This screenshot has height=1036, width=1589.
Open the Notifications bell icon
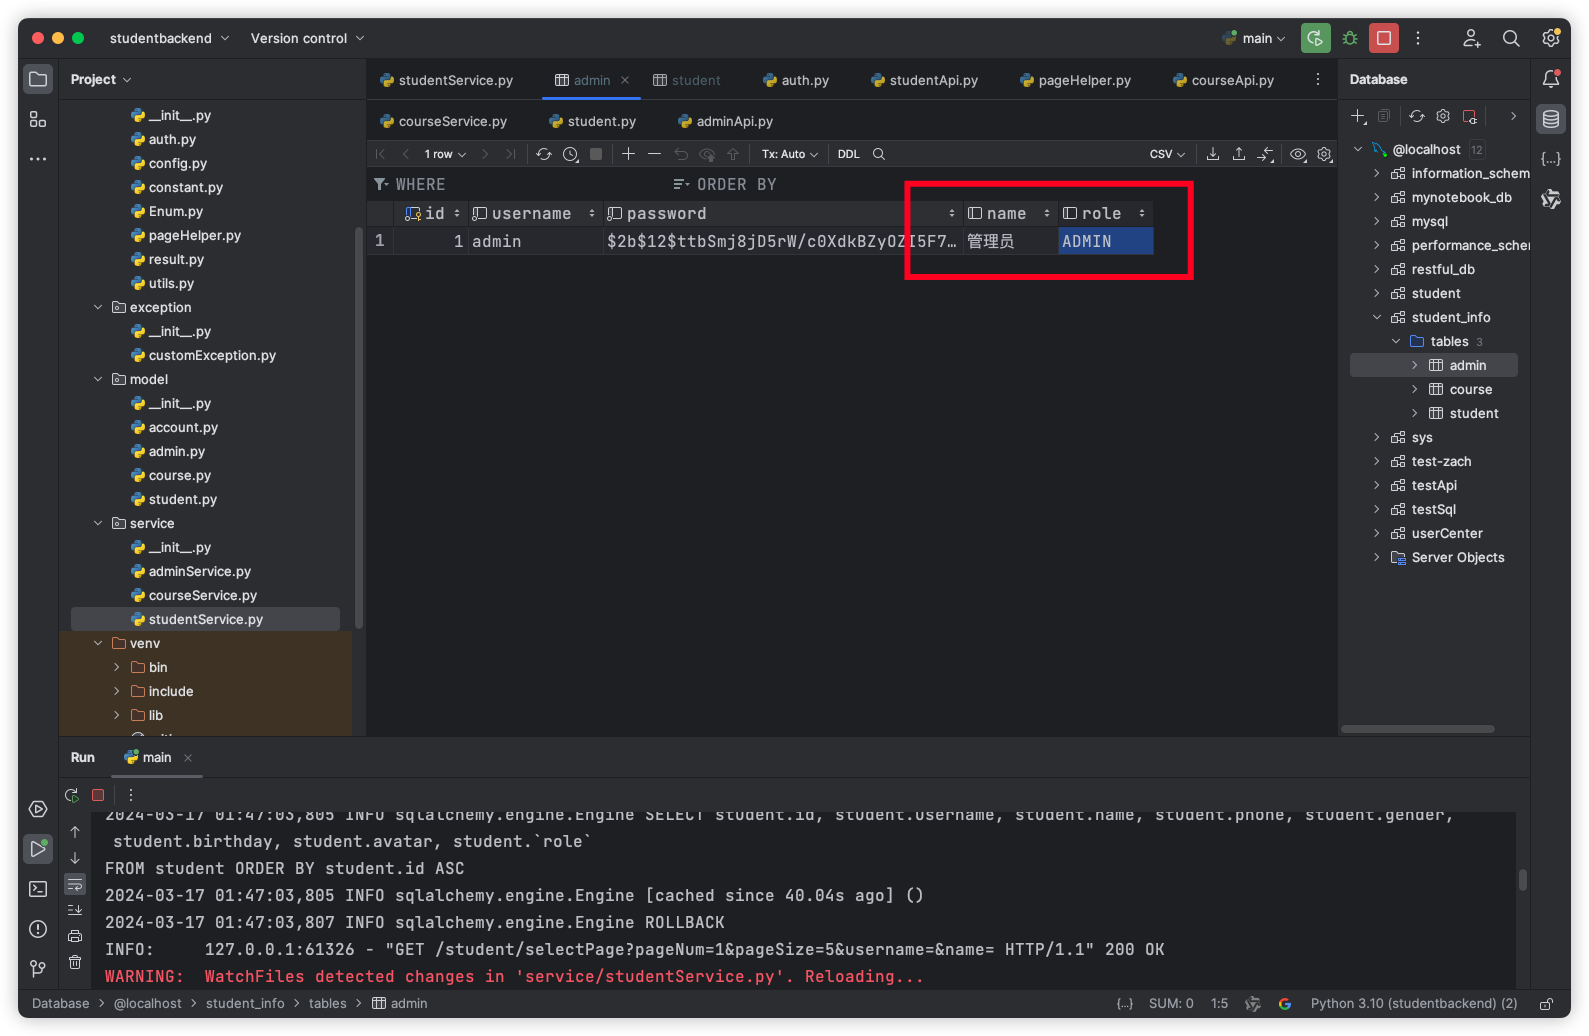coord(1551,79)
